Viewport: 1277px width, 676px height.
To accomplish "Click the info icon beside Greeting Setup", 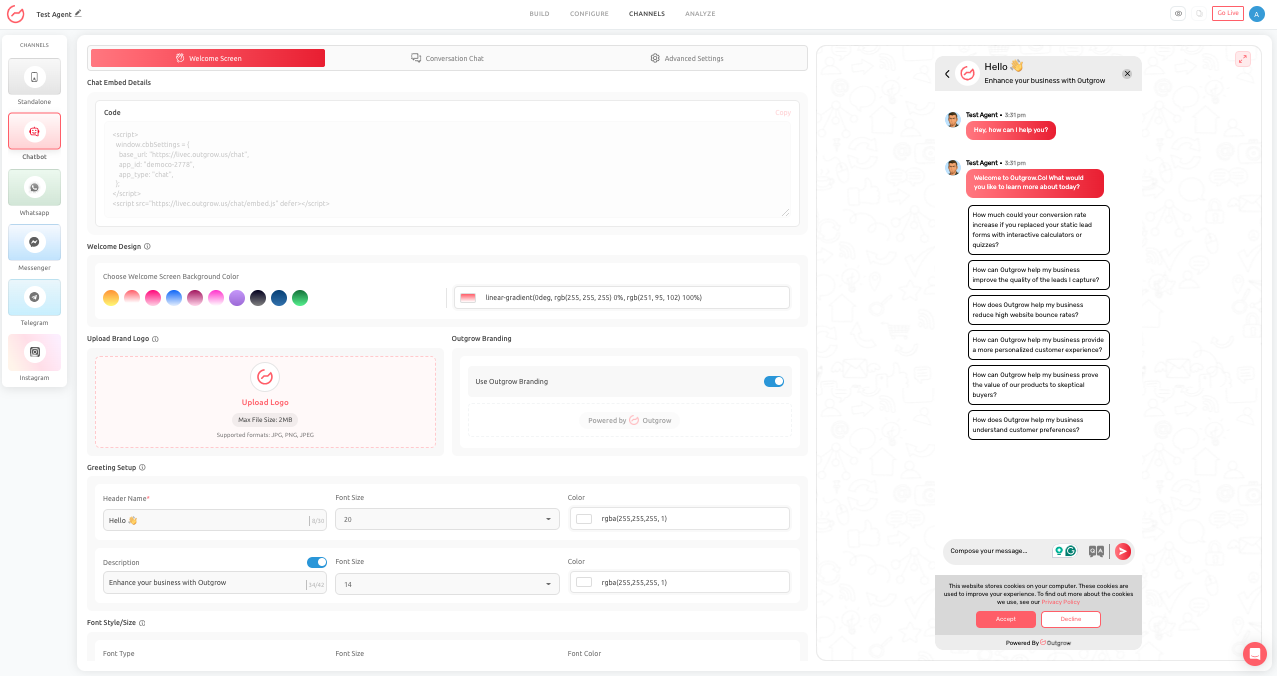I will (142, 467).
